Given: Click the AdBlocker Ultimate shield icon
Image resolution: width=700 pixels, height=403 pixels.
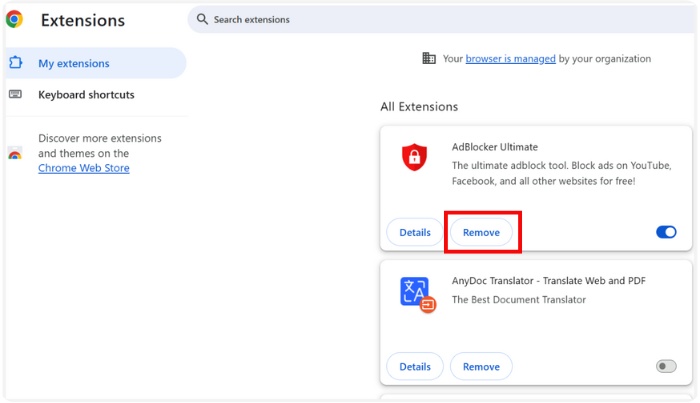Looking at the screenshot, I should tap(414, 157).
